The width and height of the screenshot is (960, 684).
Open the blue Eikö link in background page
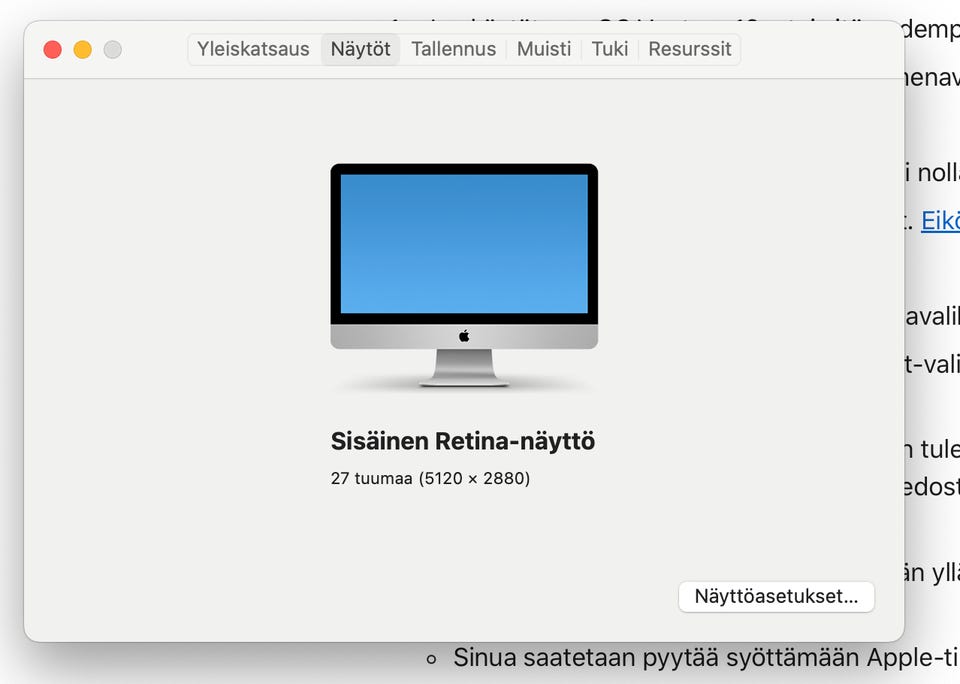[940, 220]
